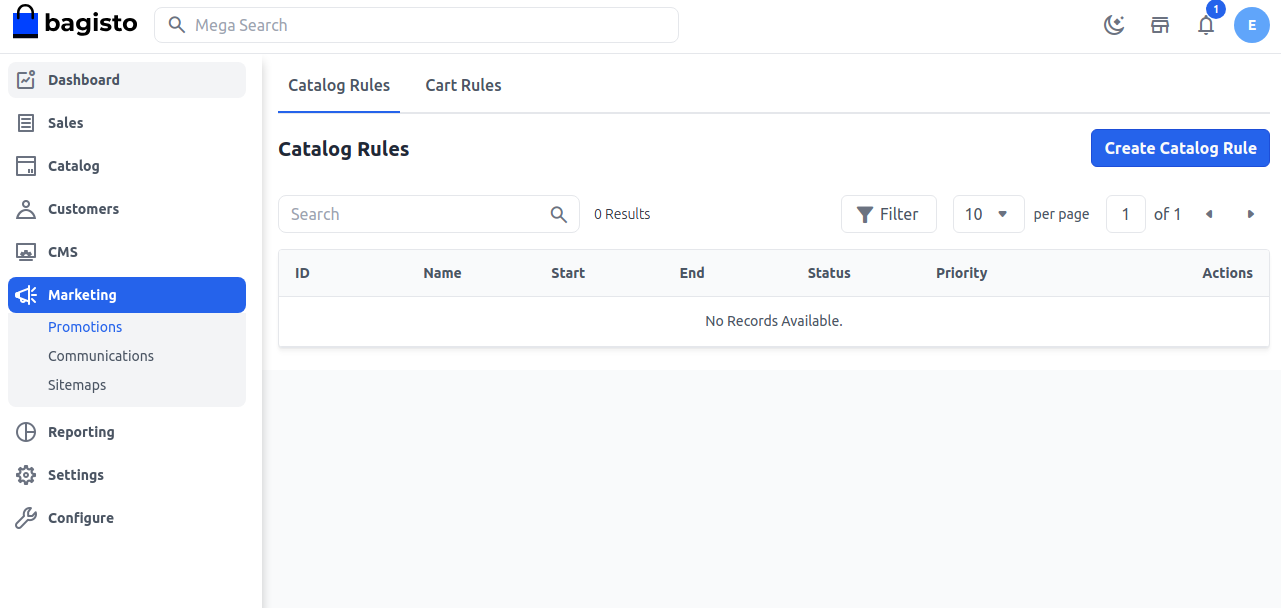Open the Filter panel
The image size is (1281, 608).
[888, 214]
